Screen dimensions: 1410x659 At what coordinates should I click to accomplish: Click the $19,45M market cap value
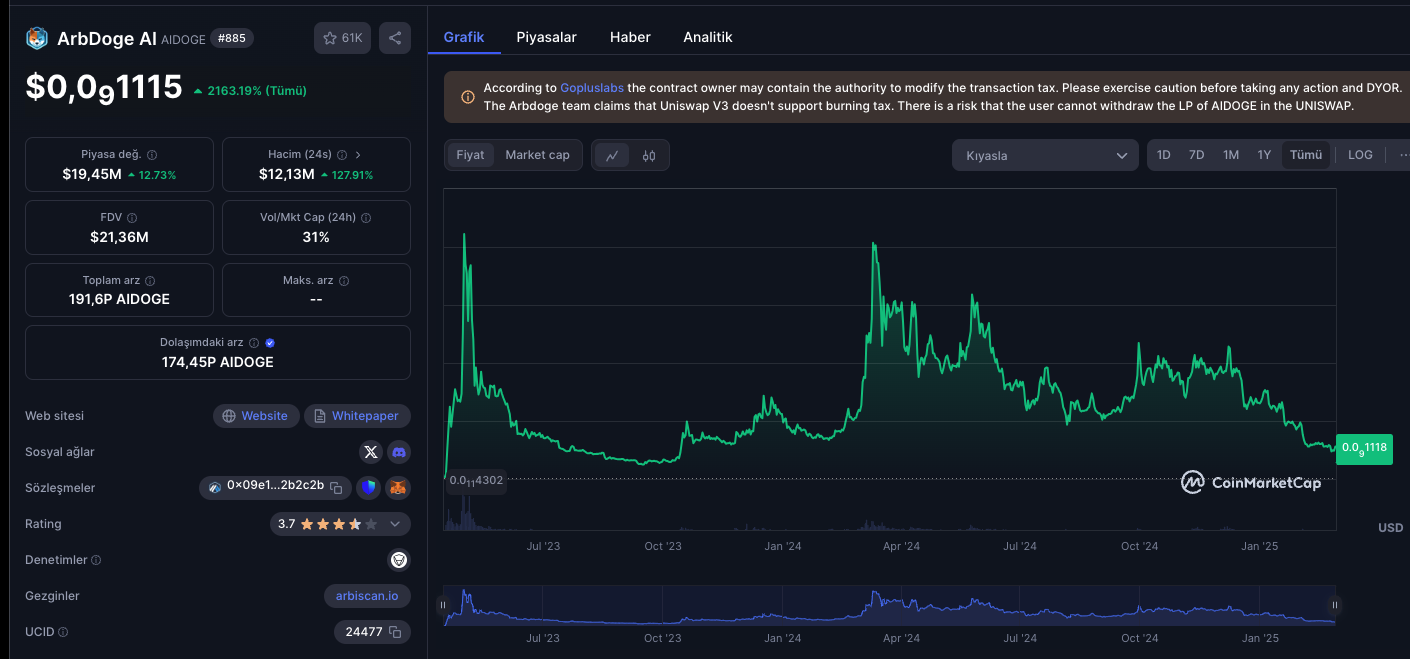click(92, 175)
